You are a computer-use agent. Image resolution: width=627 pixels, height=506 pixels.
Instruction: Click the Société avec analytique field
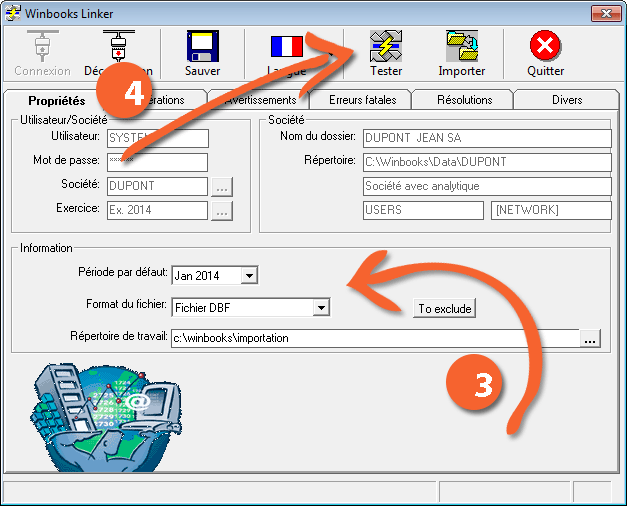[487, 186]
